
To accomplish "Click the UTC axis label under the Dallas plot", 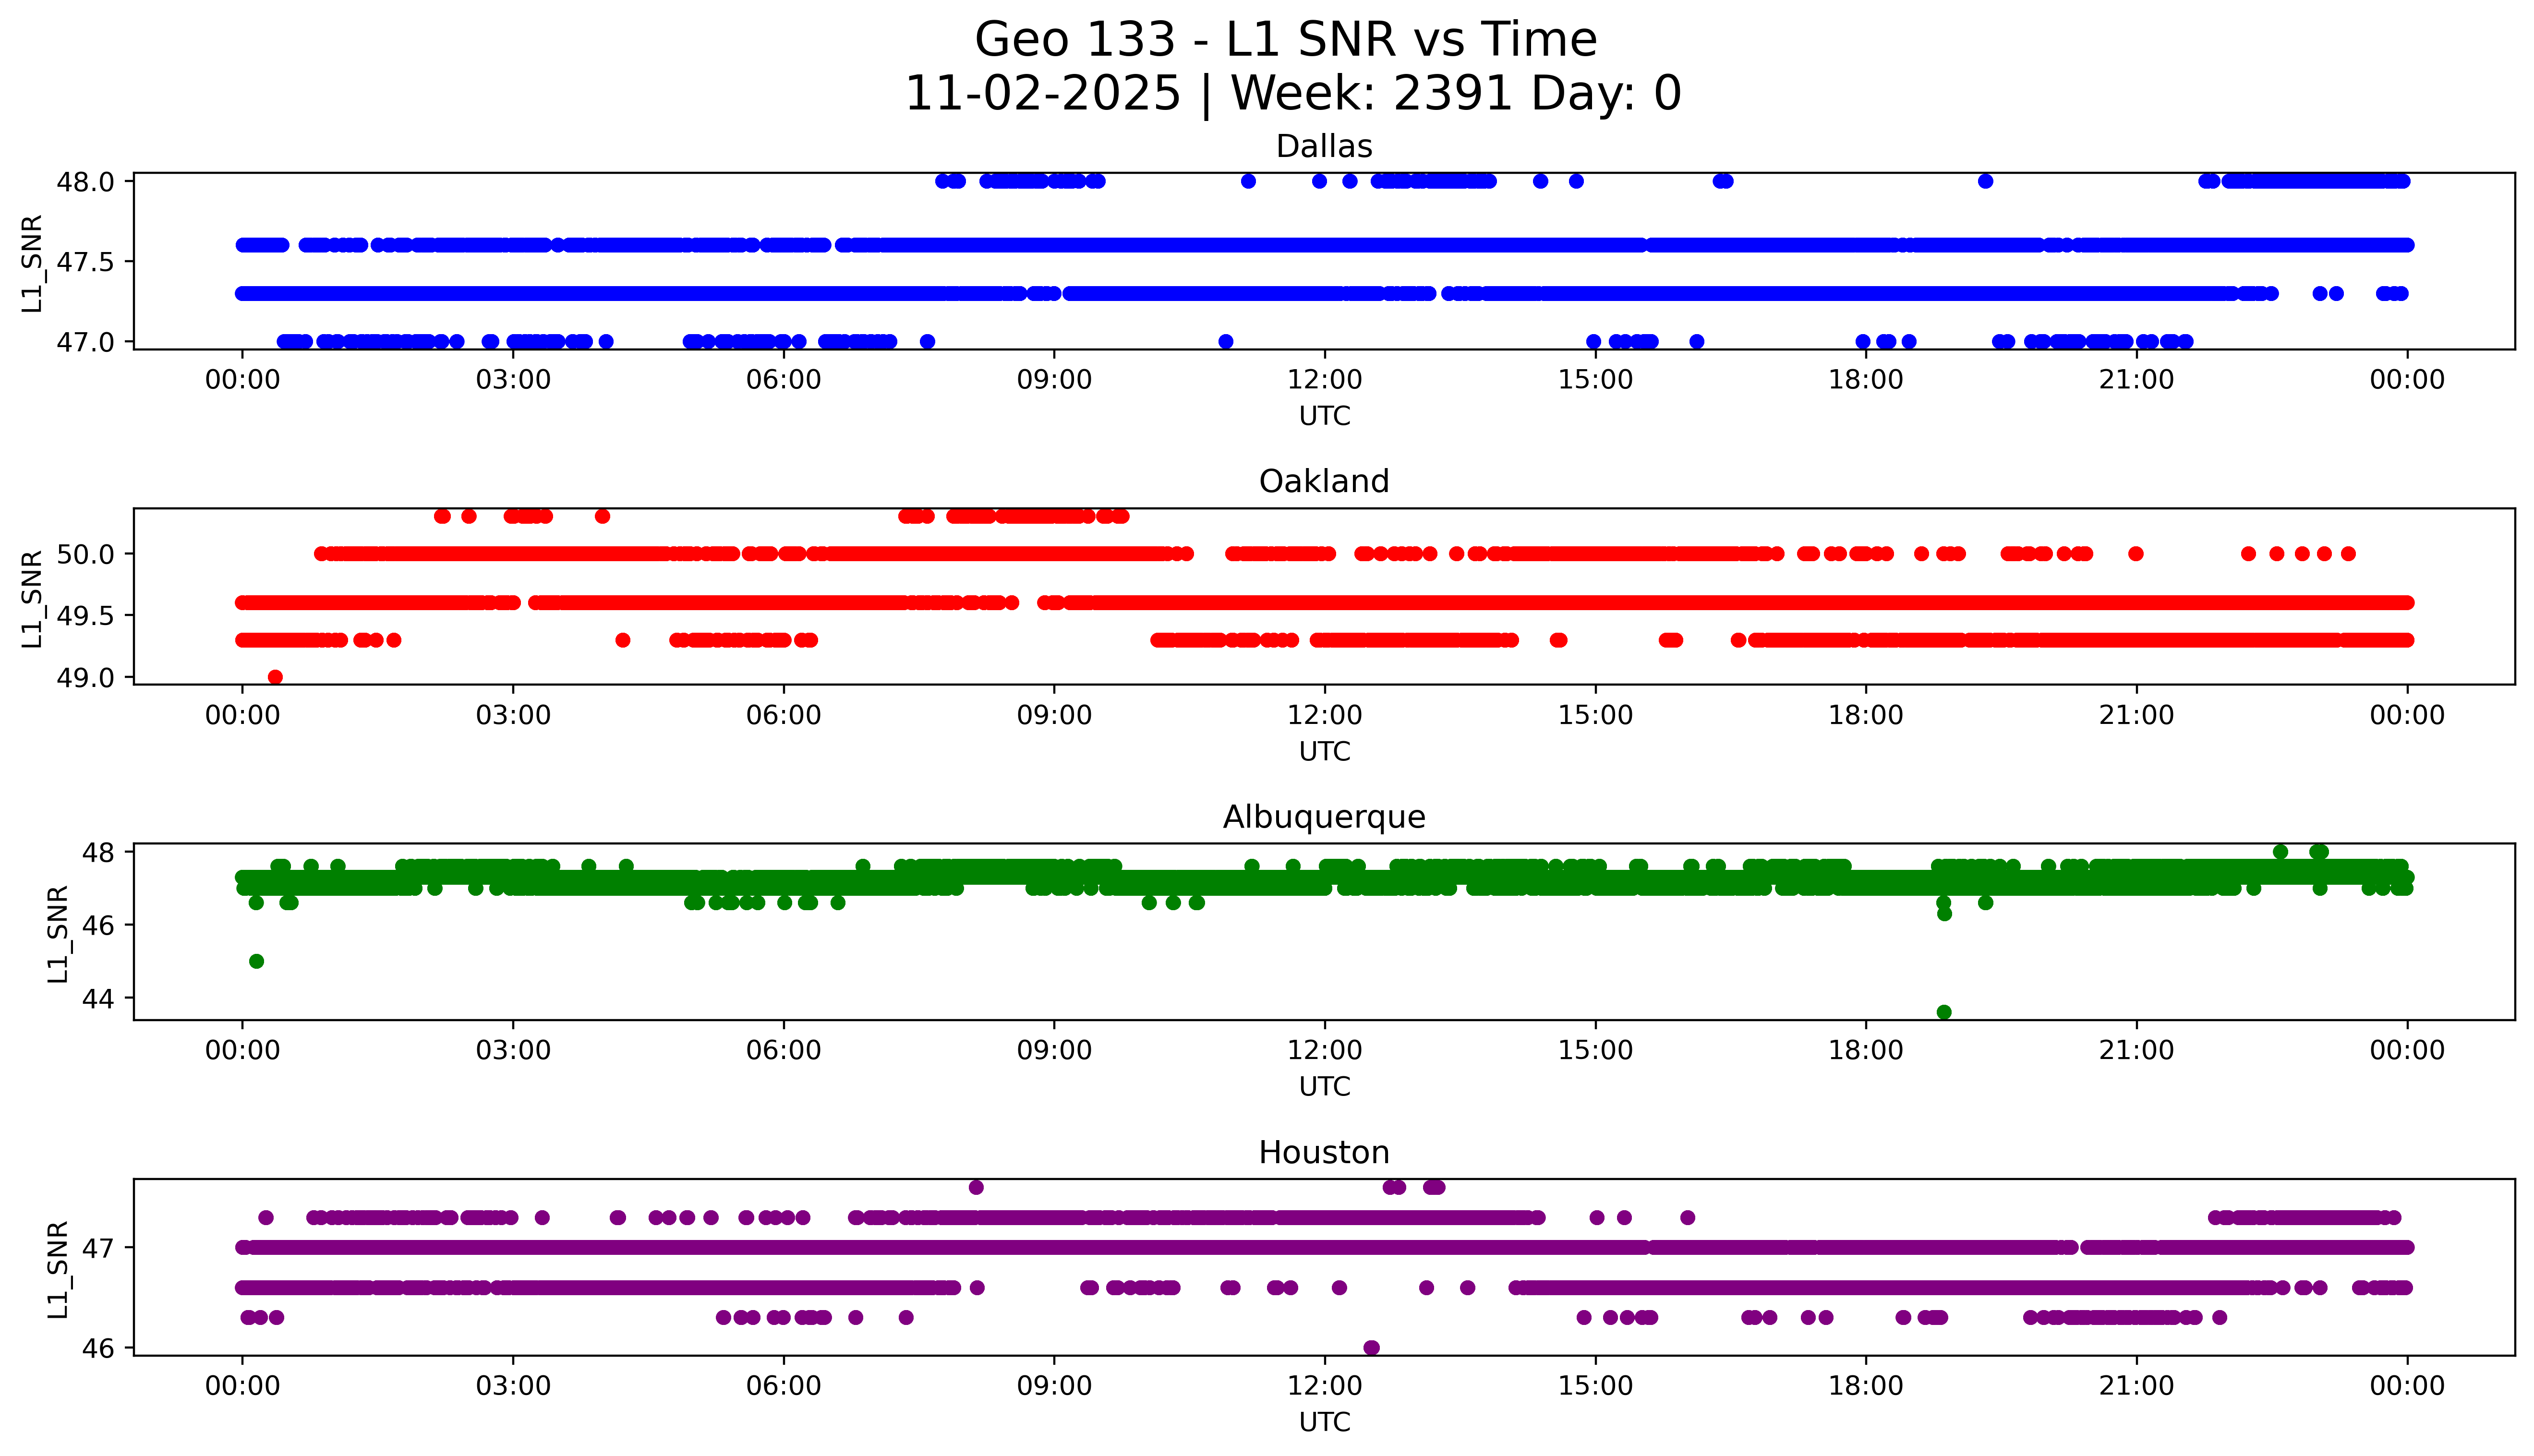I will [1324, 416].
